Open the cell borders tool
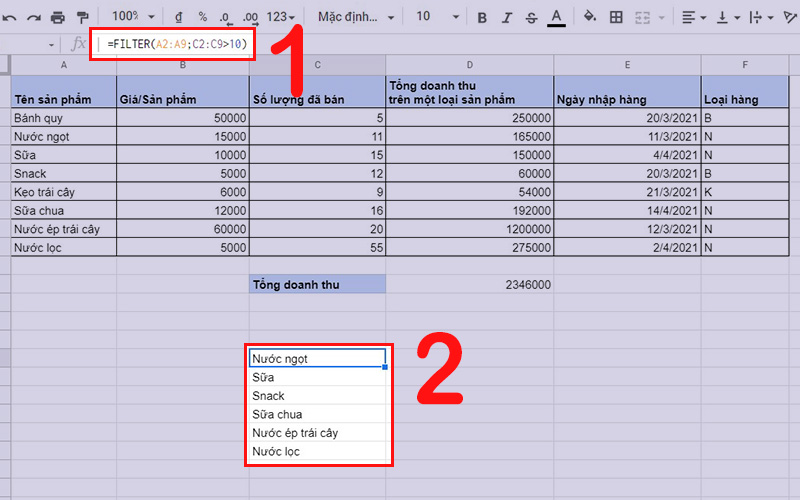This screenshot has height=500, width=800. tap(616, 17)
